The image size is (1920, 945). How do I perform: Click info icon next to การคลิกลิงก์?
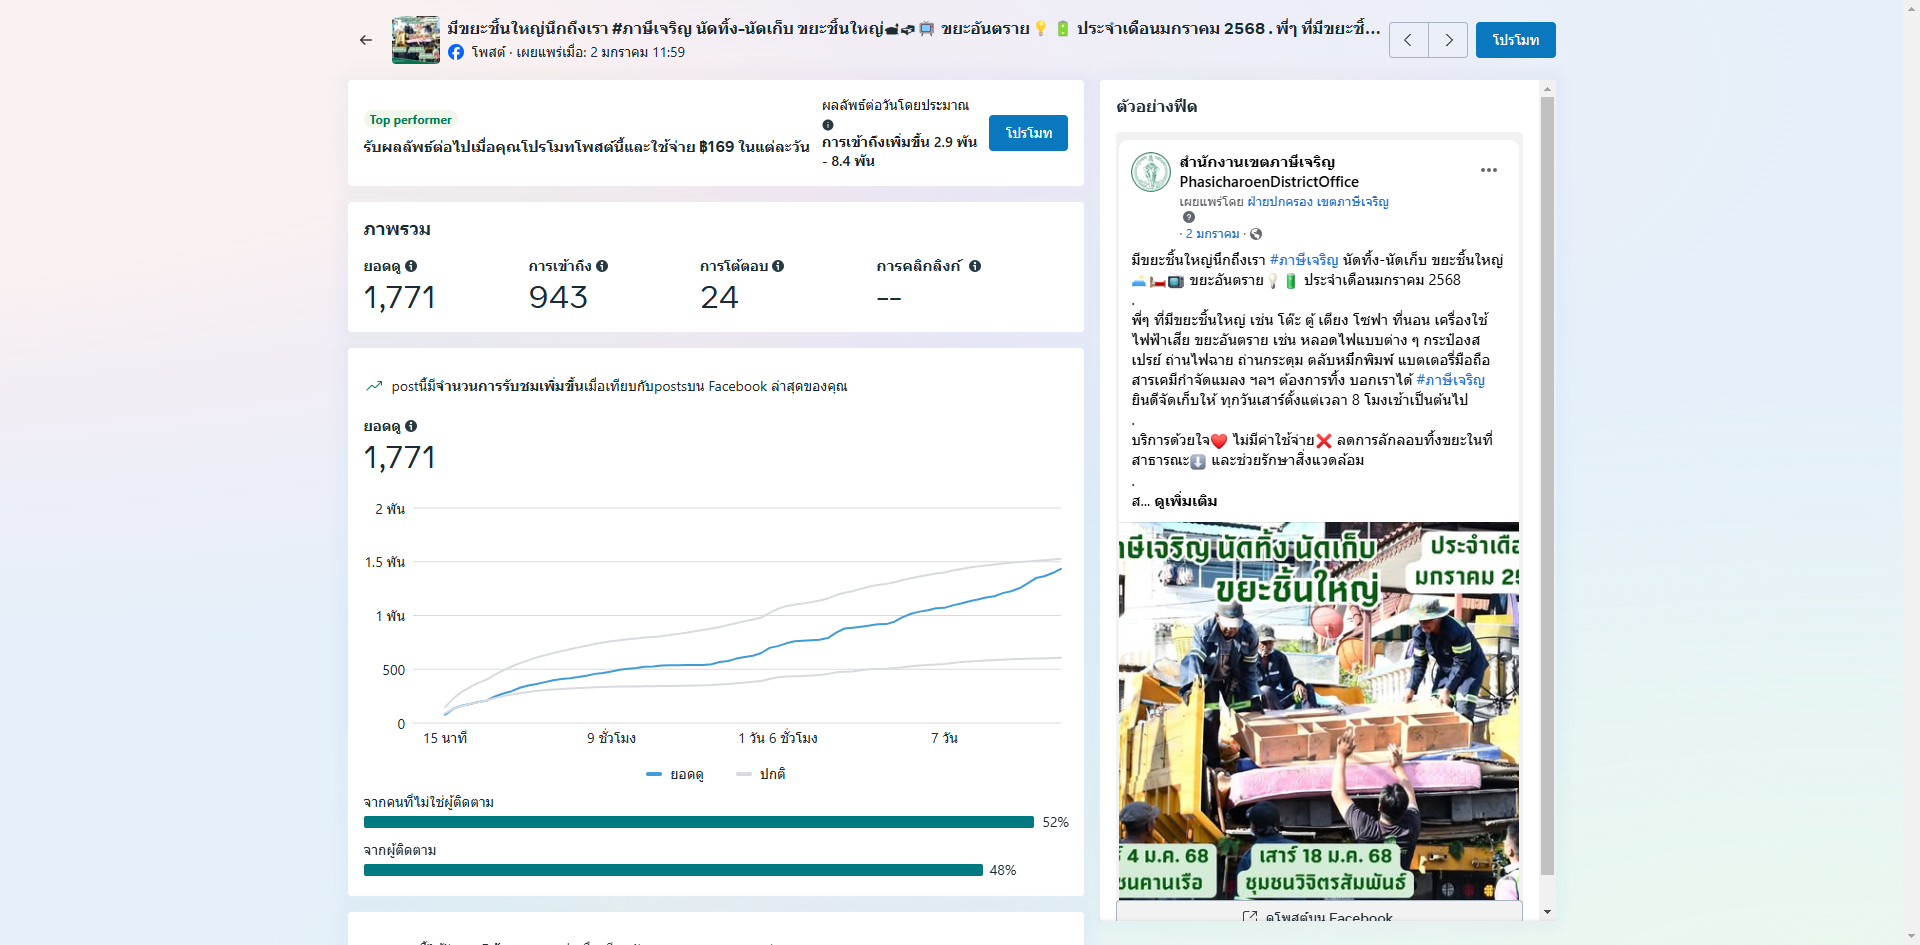click(975, 266)
